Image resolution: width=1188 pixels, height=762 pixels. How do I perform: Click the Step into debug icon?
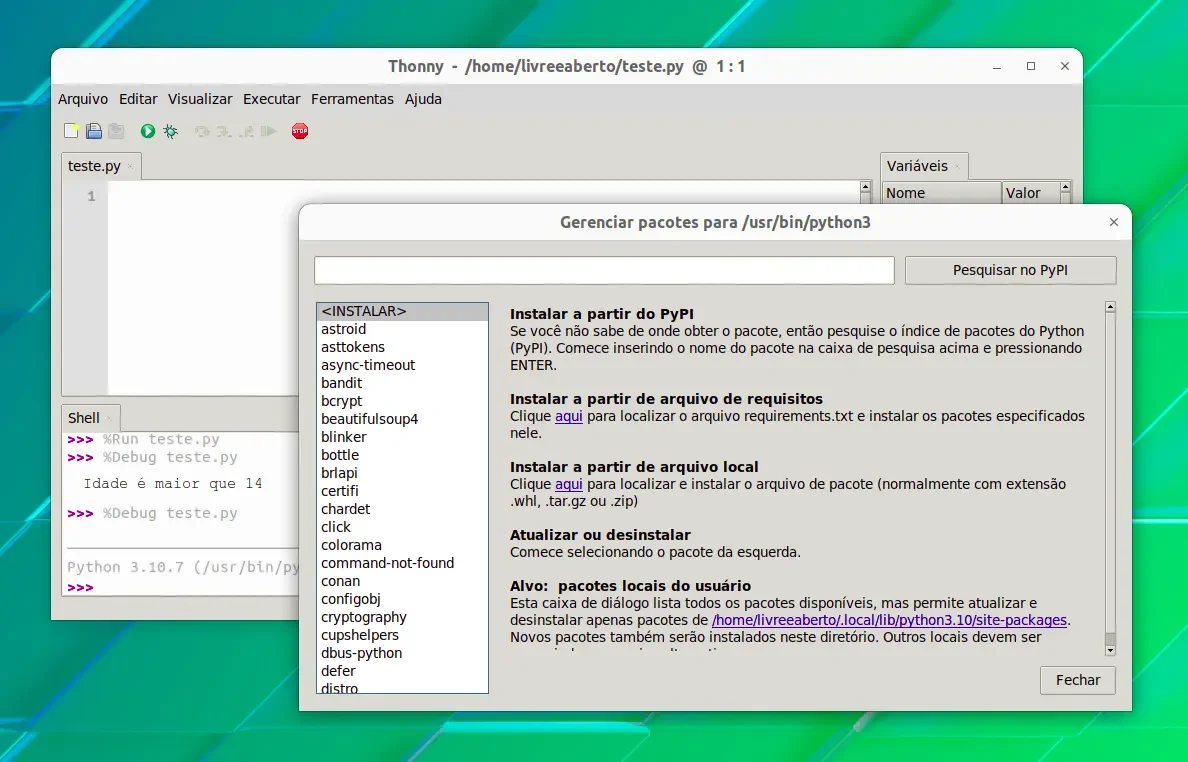tap(224, 131)
